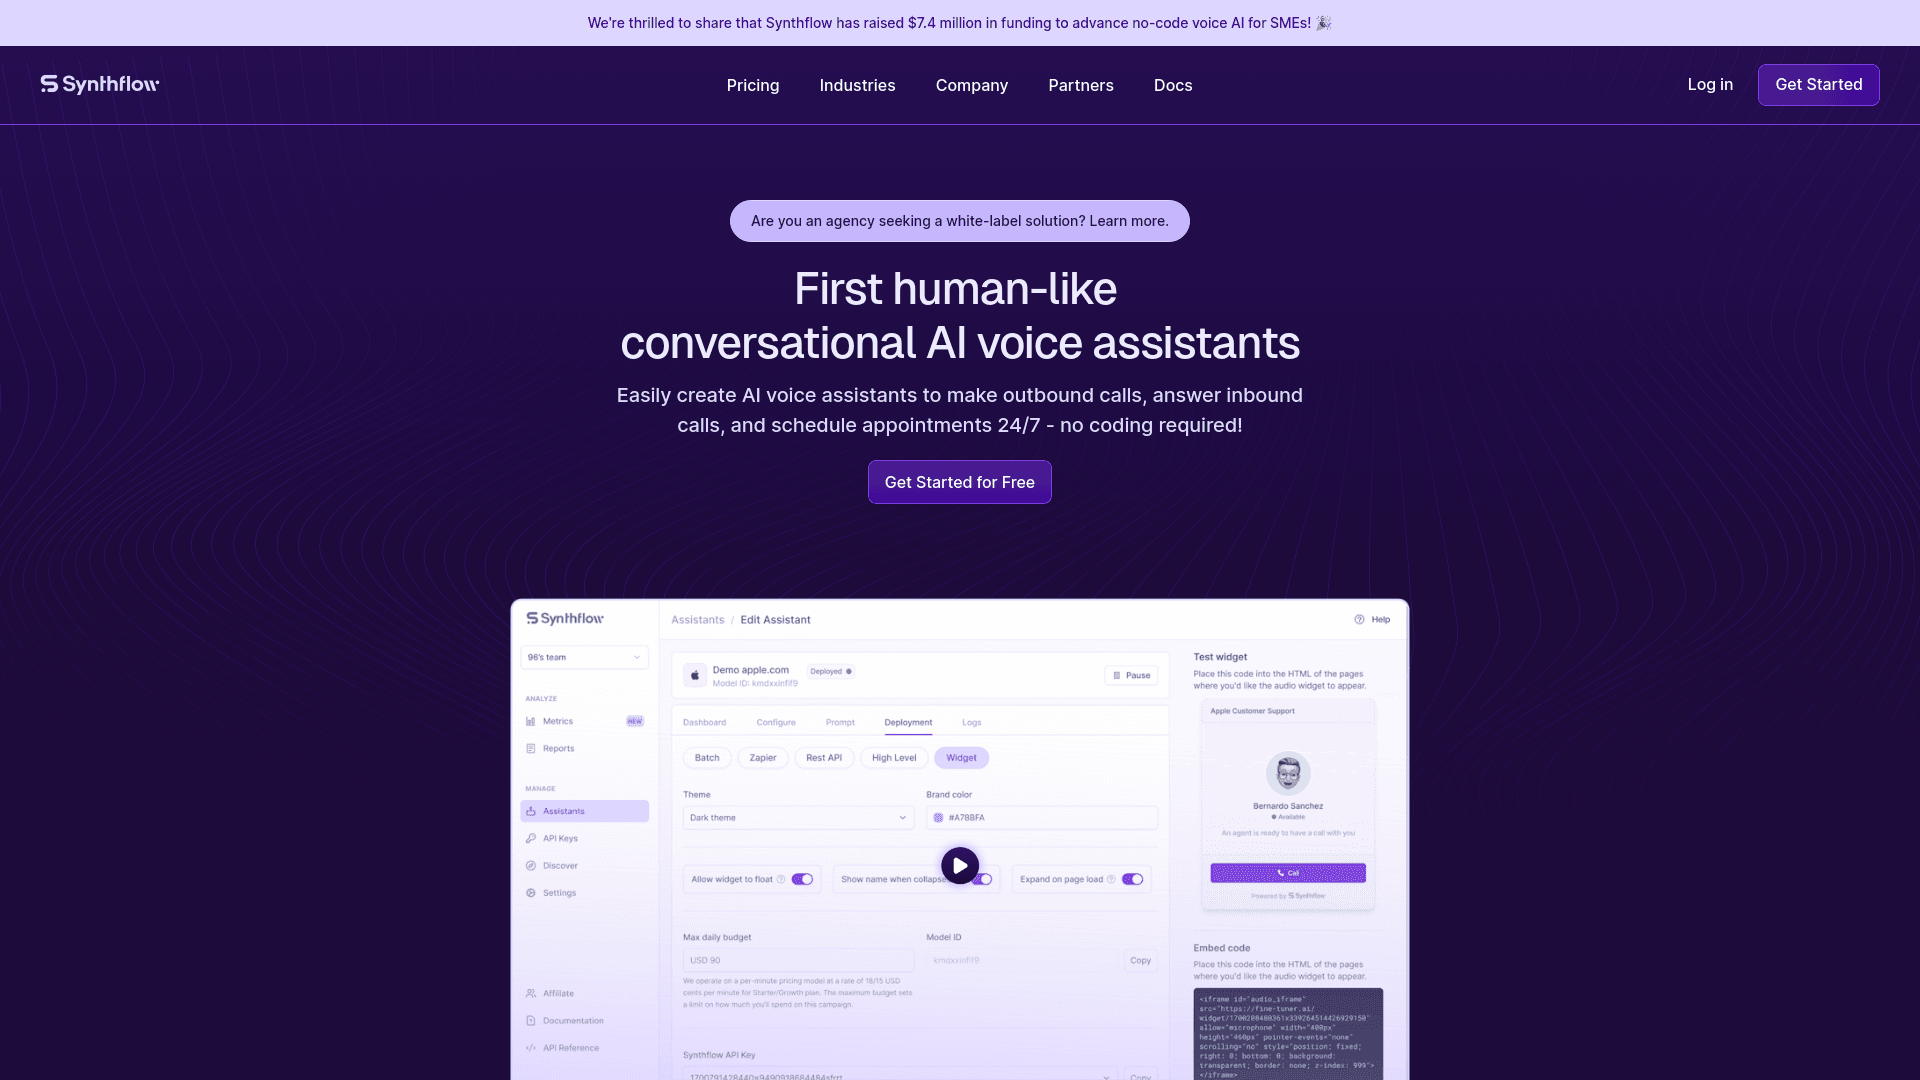Screen dimensions: 1920x1080
Task: Click the Get Started for Free button
Action: pos(959,481)
